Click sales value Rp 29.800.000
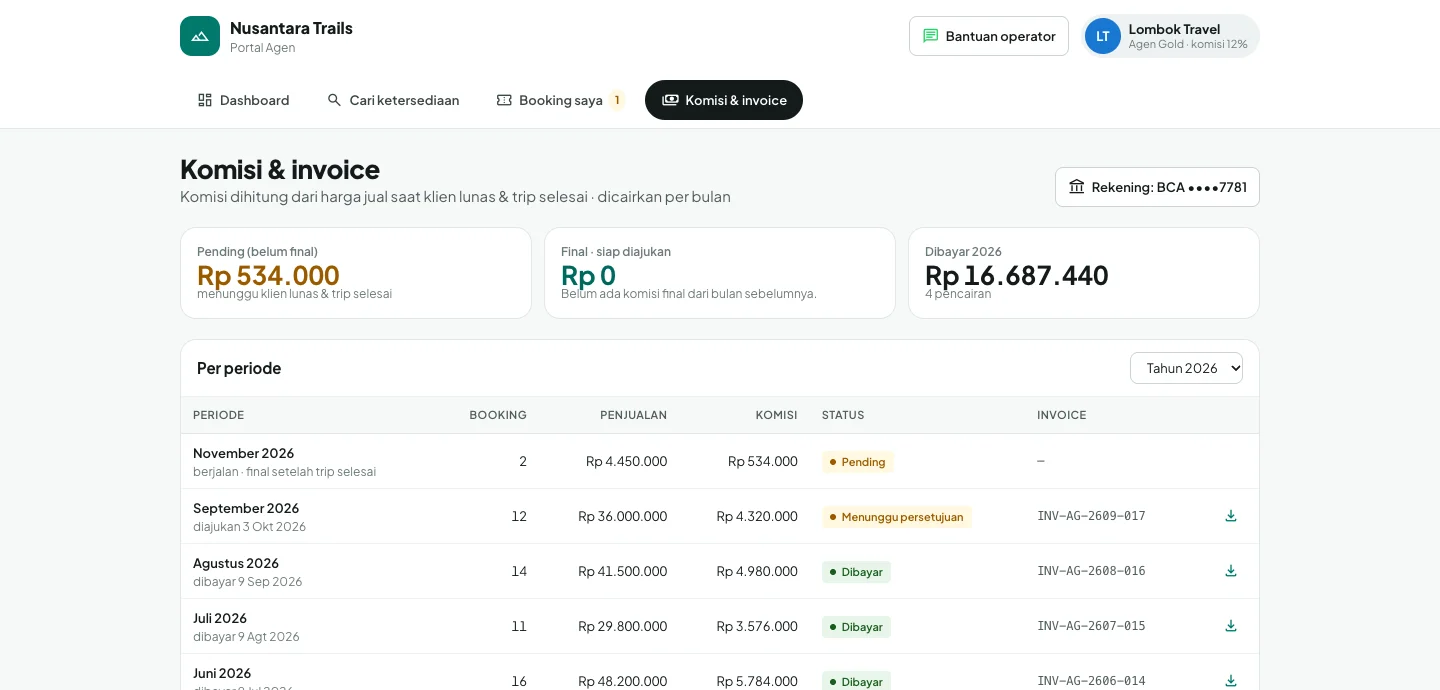 point(622,626)
